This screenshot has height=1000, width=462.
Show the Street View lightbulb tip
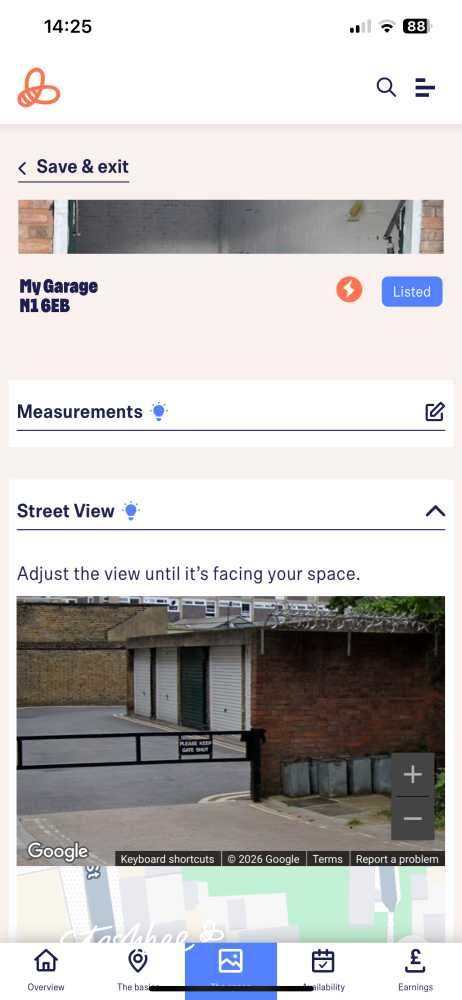[x=131, y=511]
